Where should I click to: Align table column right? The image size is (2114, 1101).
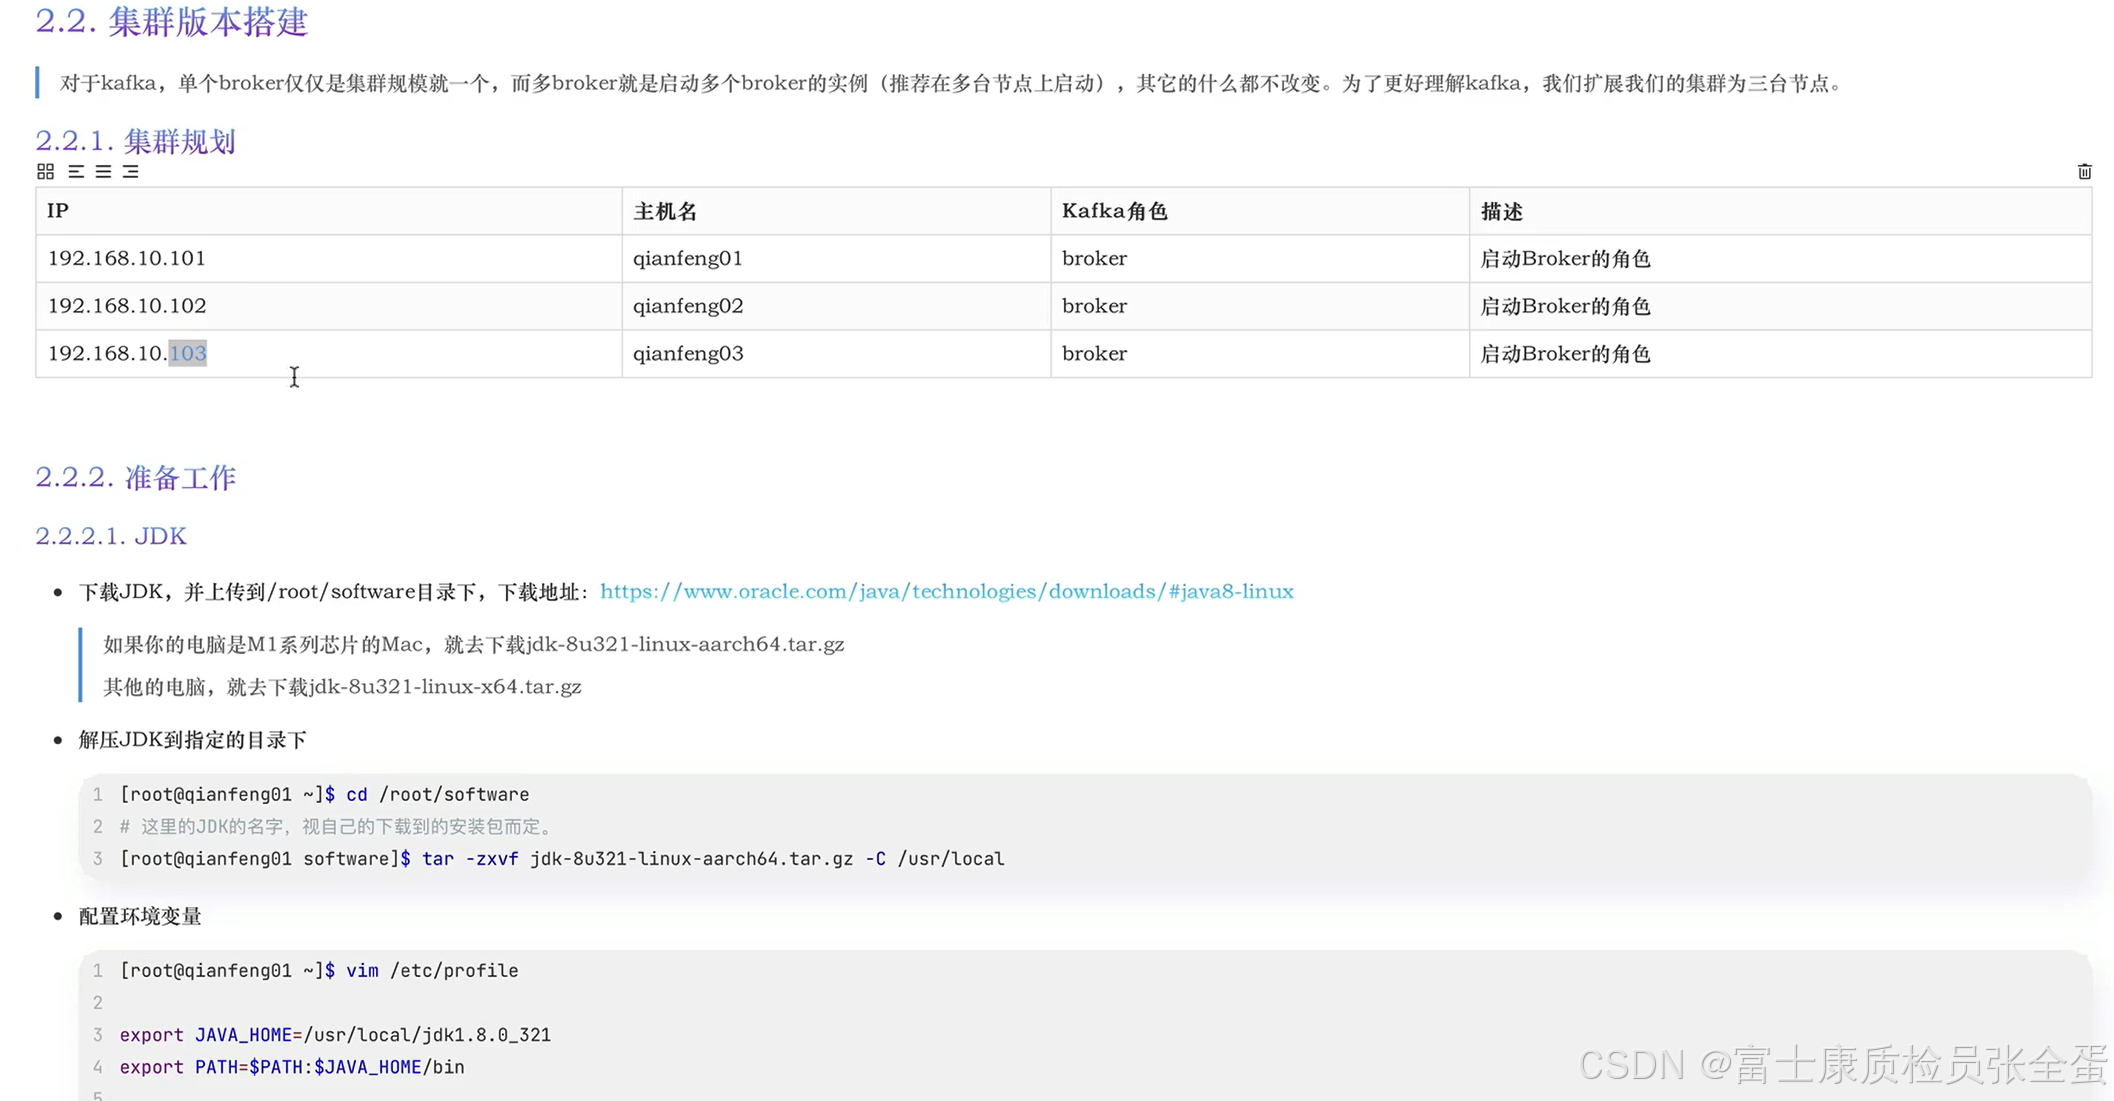(131, 172)
